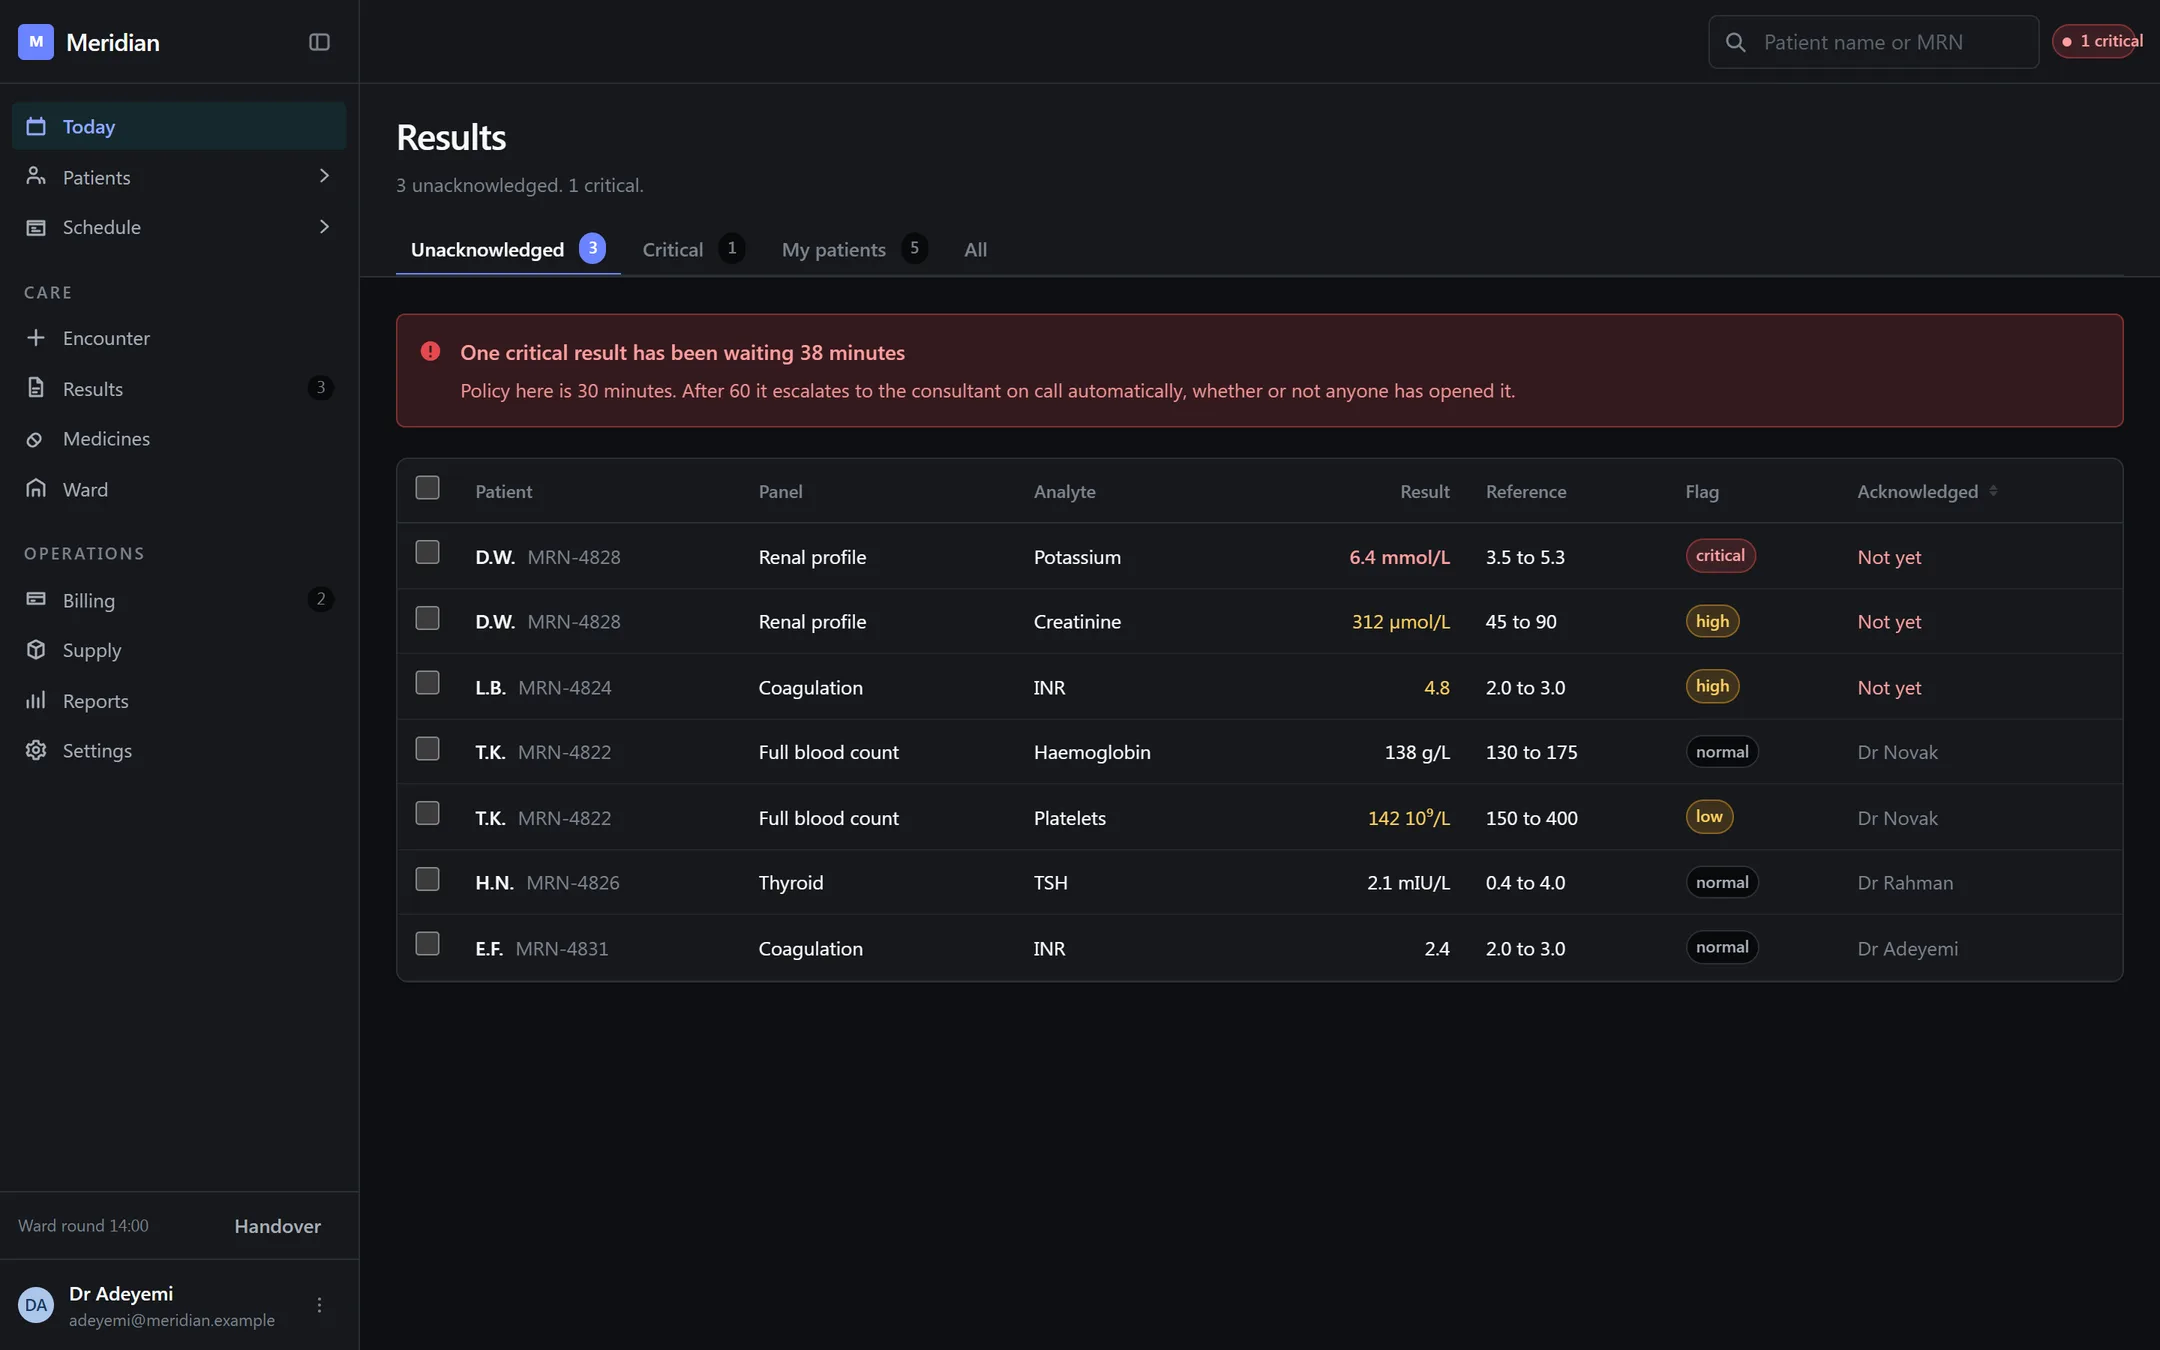Image resolution: width=2160 pixels, height=1350 pixels.
Task: Click the Supply box icon
Action: (x=36, y=650)
